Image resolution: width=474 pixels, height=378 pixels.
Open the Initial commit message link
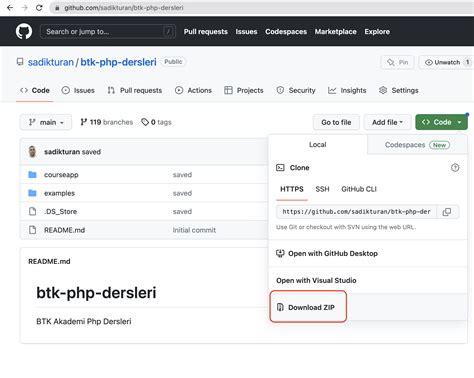pos(194,230)
